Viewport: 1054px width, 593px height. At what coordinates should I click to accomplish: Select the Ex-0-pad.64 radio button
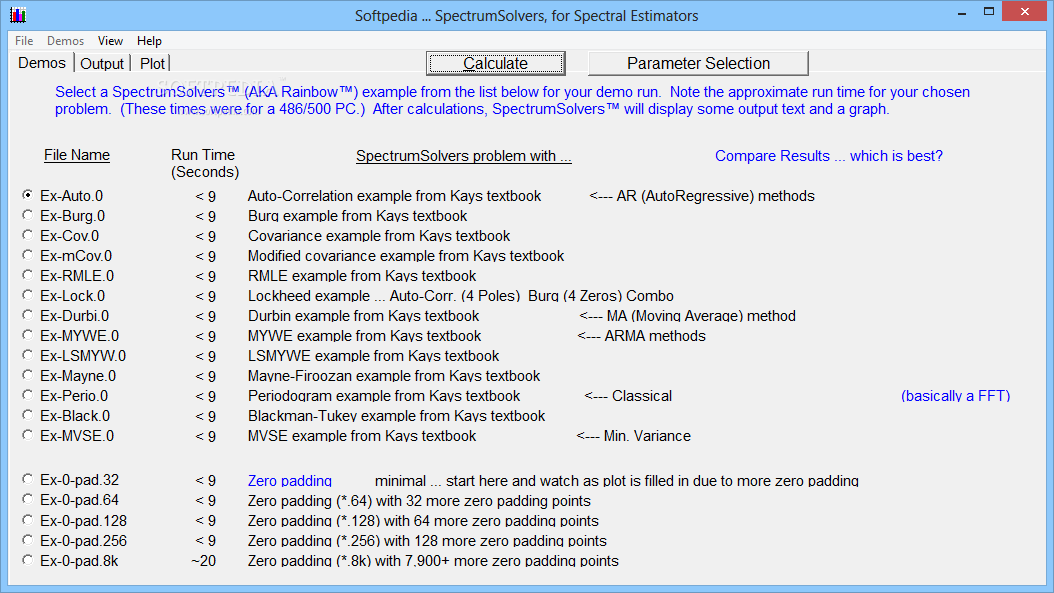point(28,500)
